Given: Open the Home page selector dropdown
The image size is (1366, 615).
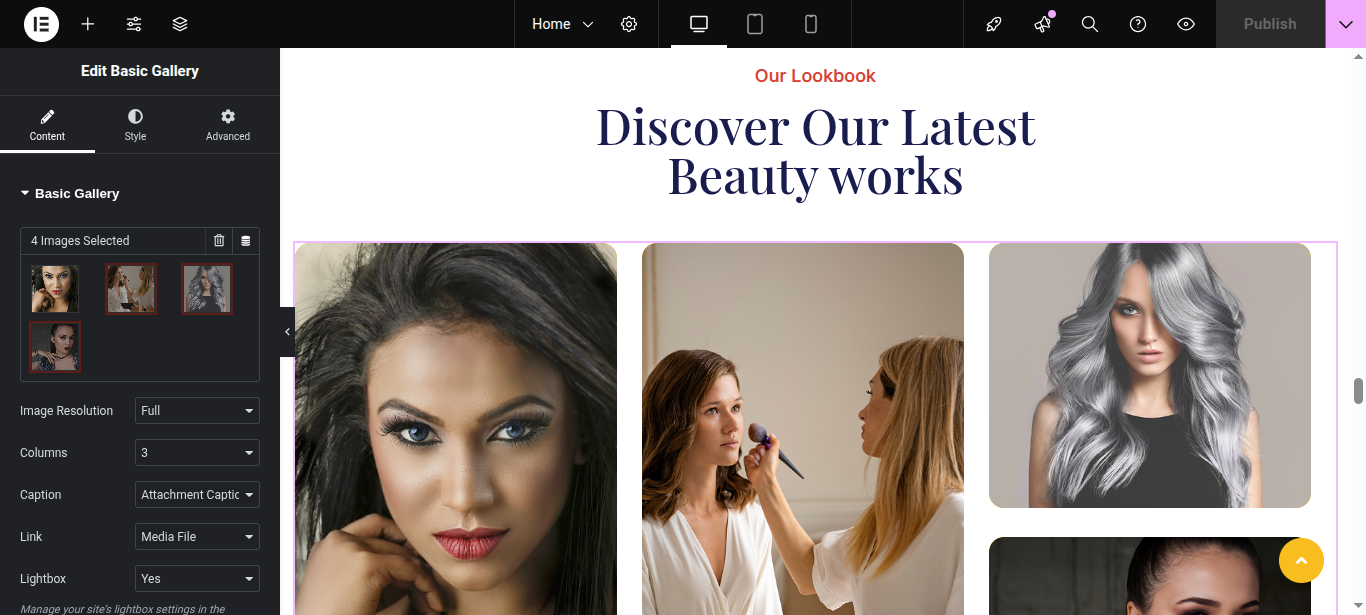Looking at the screenshot, I should pyautogui.click(x=563, y=24).
